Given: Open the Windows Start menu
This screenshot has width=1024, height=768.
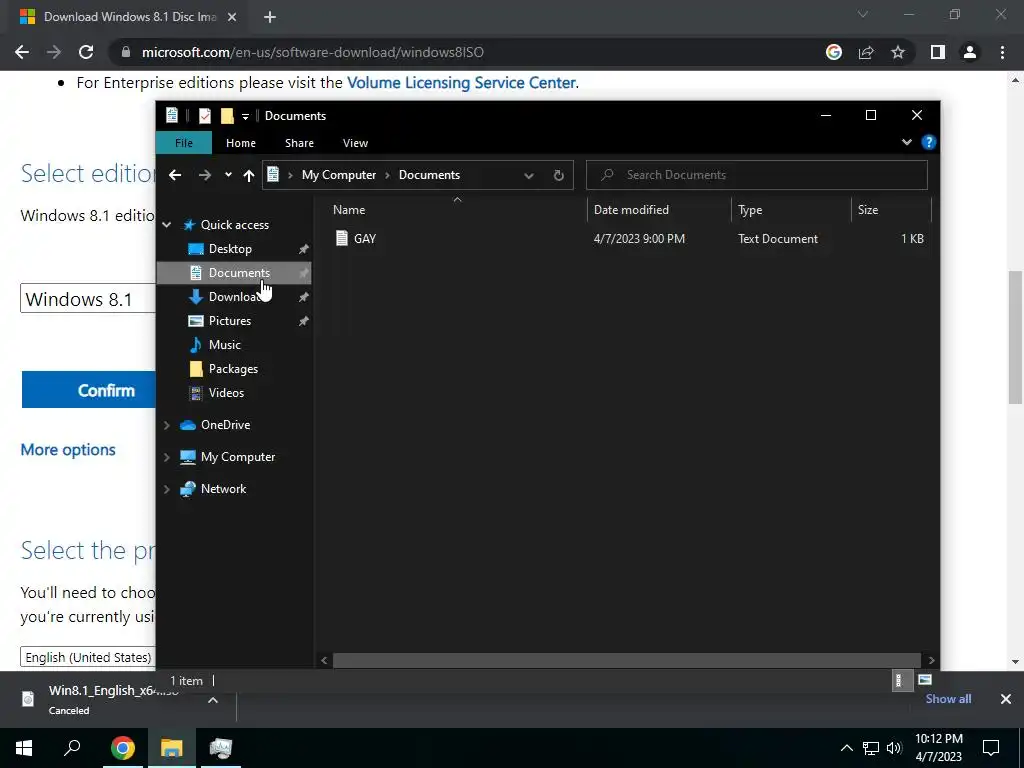Looking at the screenshot, I should [x=24, y=748].
